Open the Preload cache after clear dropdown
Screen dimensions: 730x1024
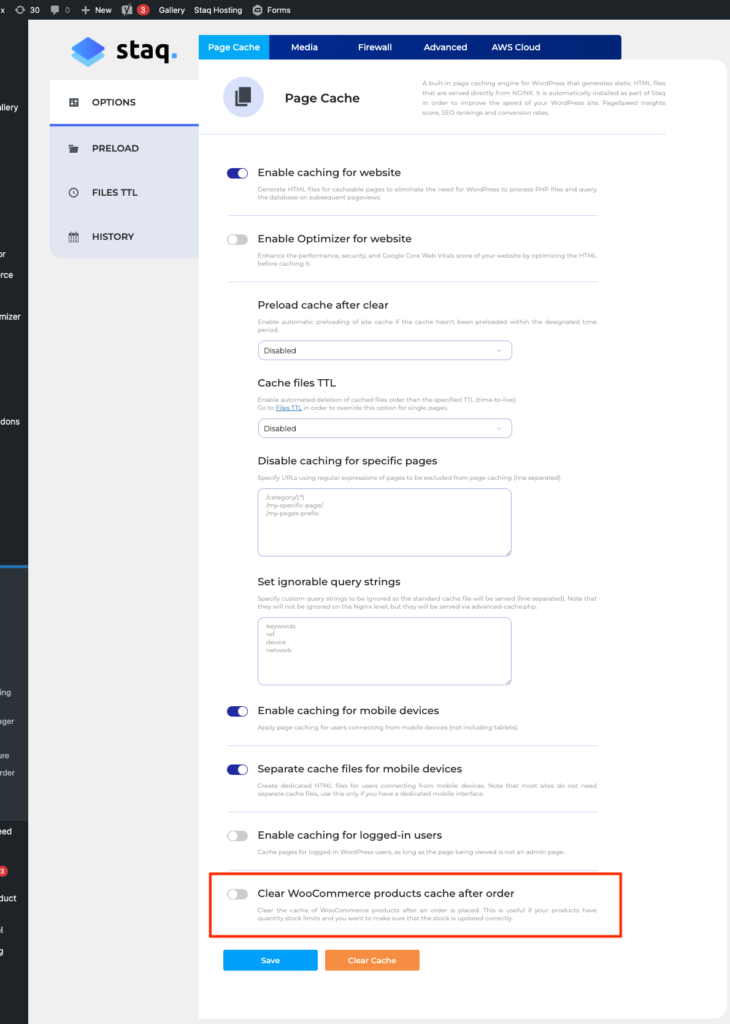384,350
